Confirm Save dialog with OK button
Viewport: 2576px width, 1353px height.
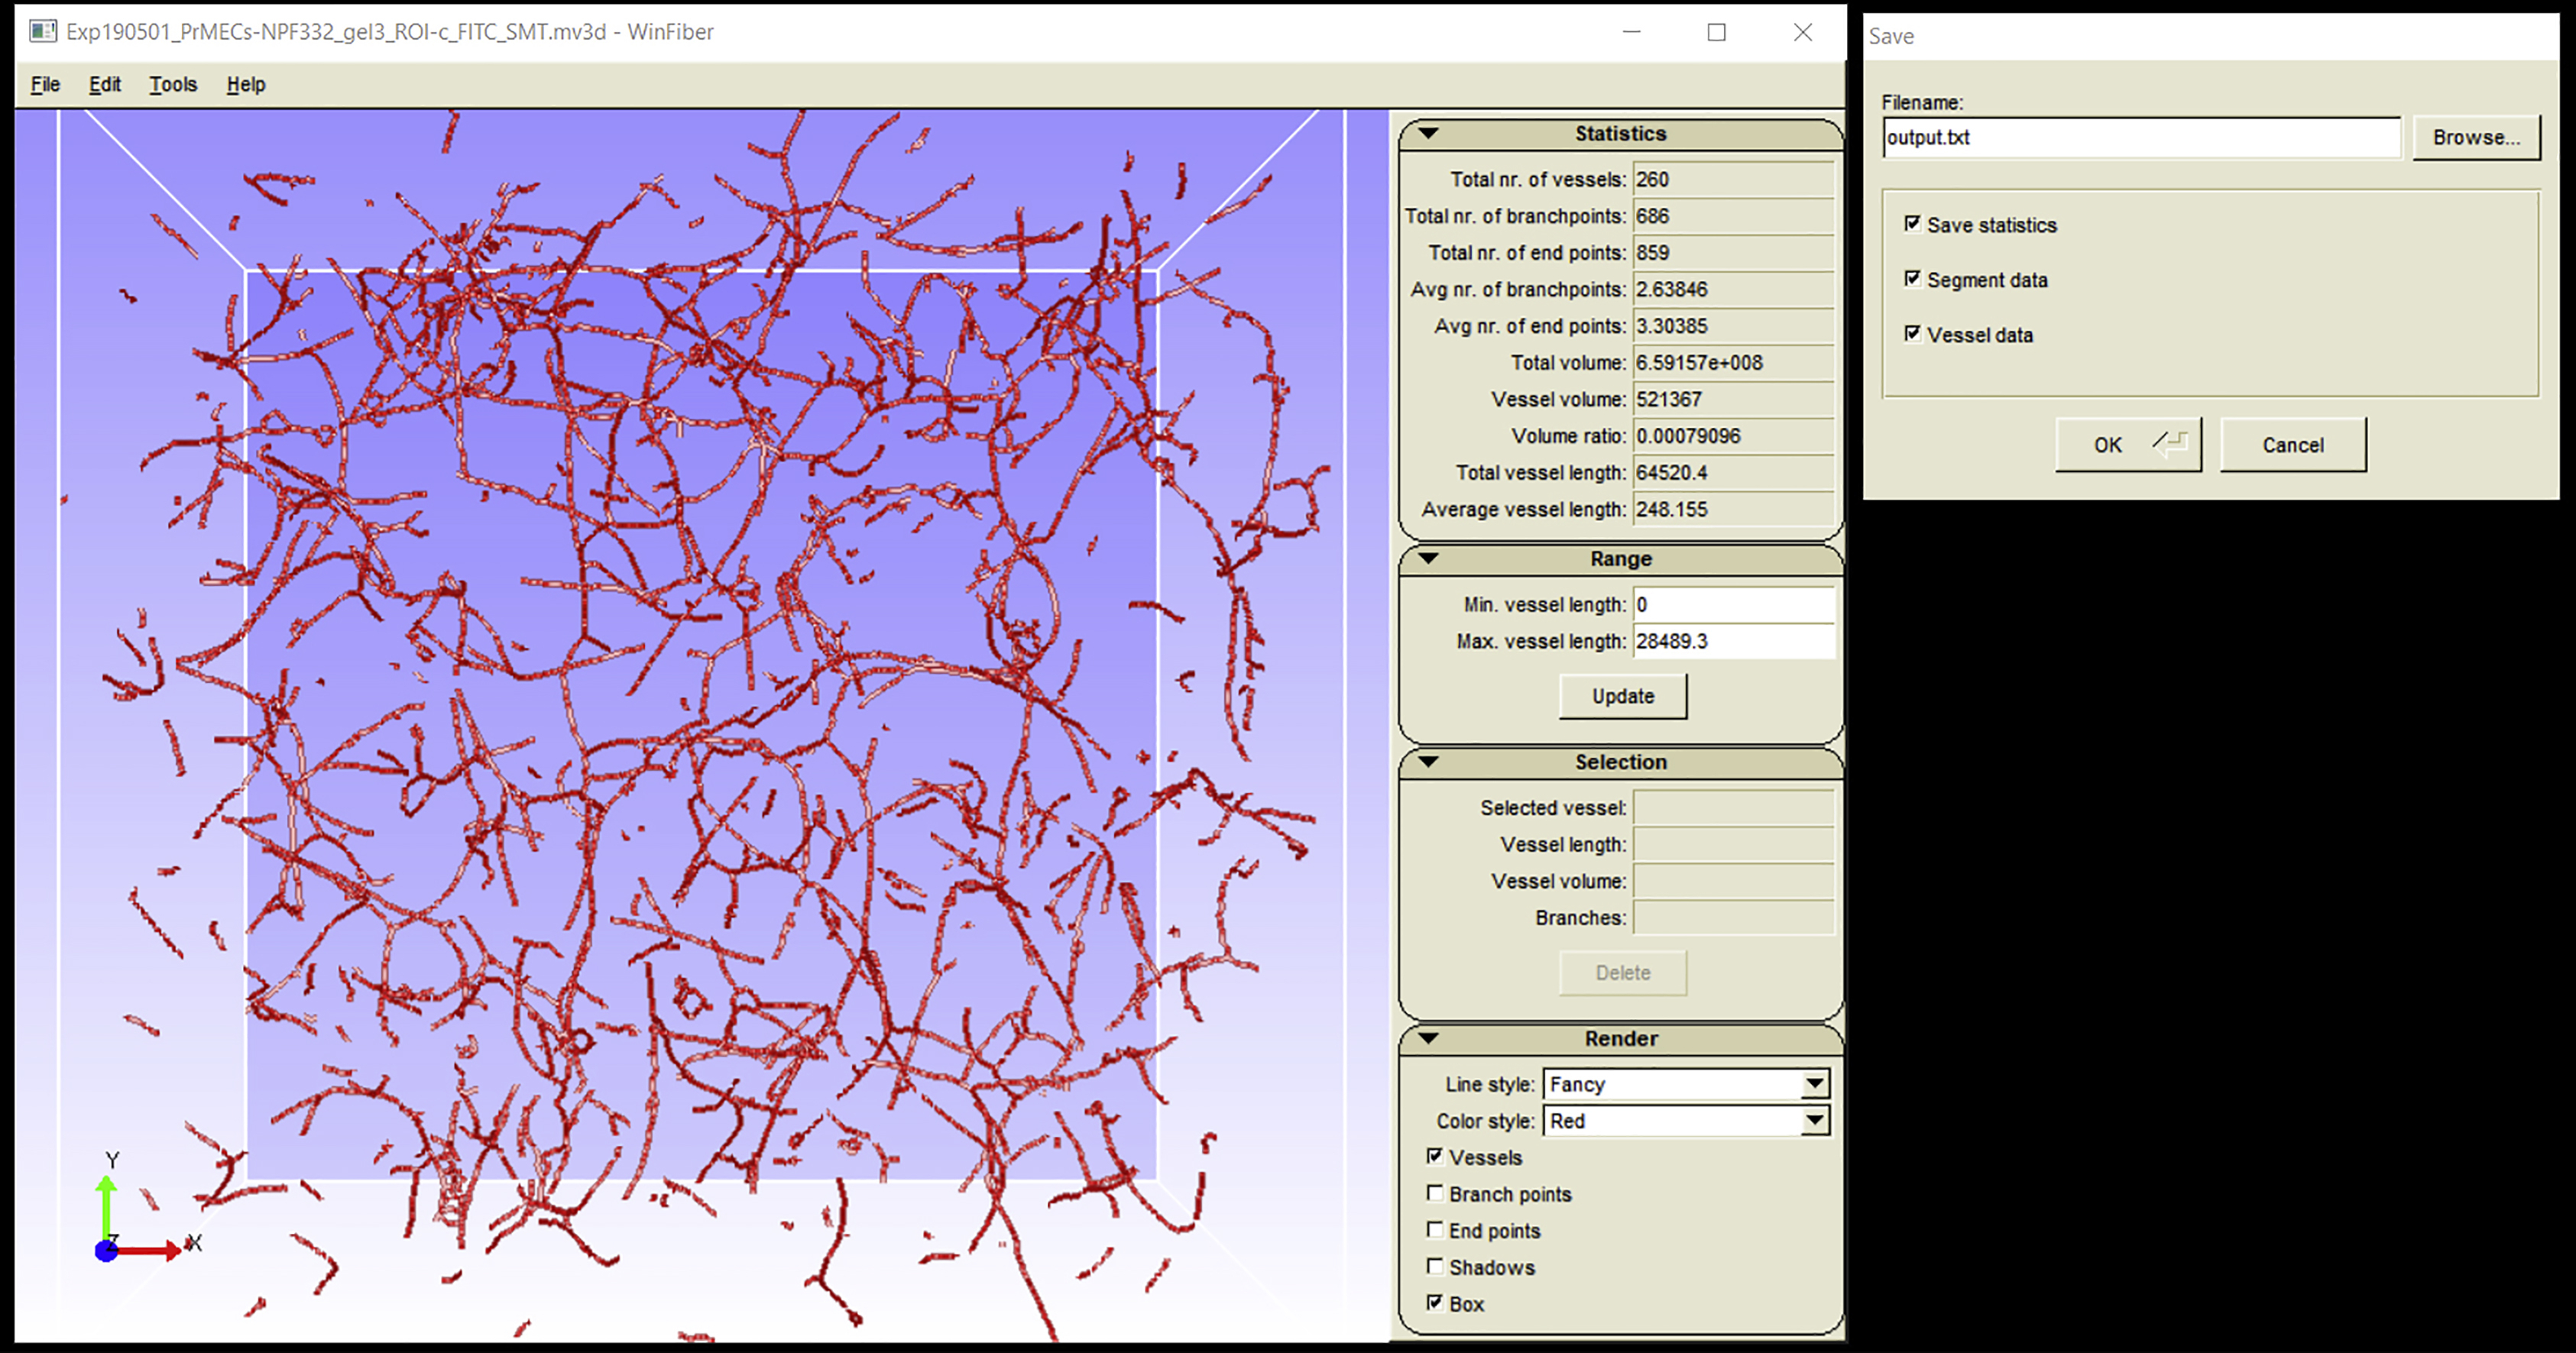[2128, 445]
